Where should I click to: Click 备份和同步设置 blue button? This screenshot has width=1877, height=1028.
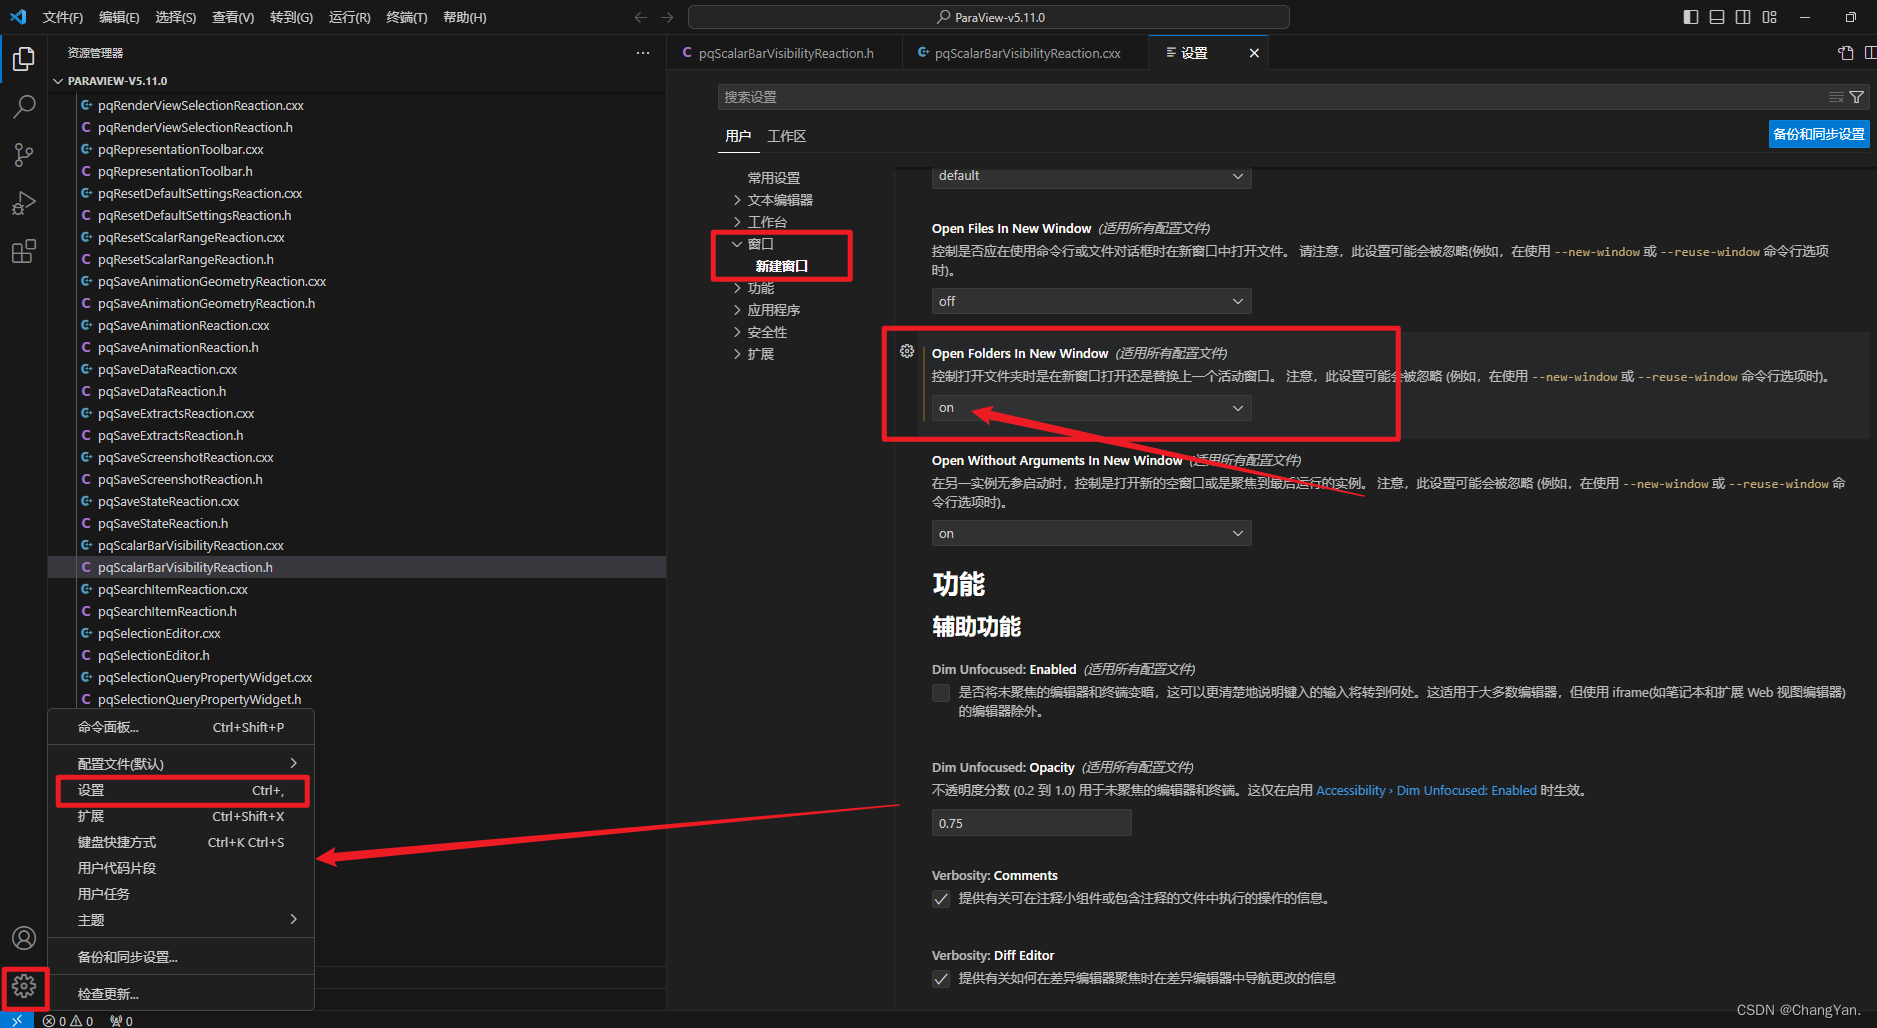pos(1819,134)
